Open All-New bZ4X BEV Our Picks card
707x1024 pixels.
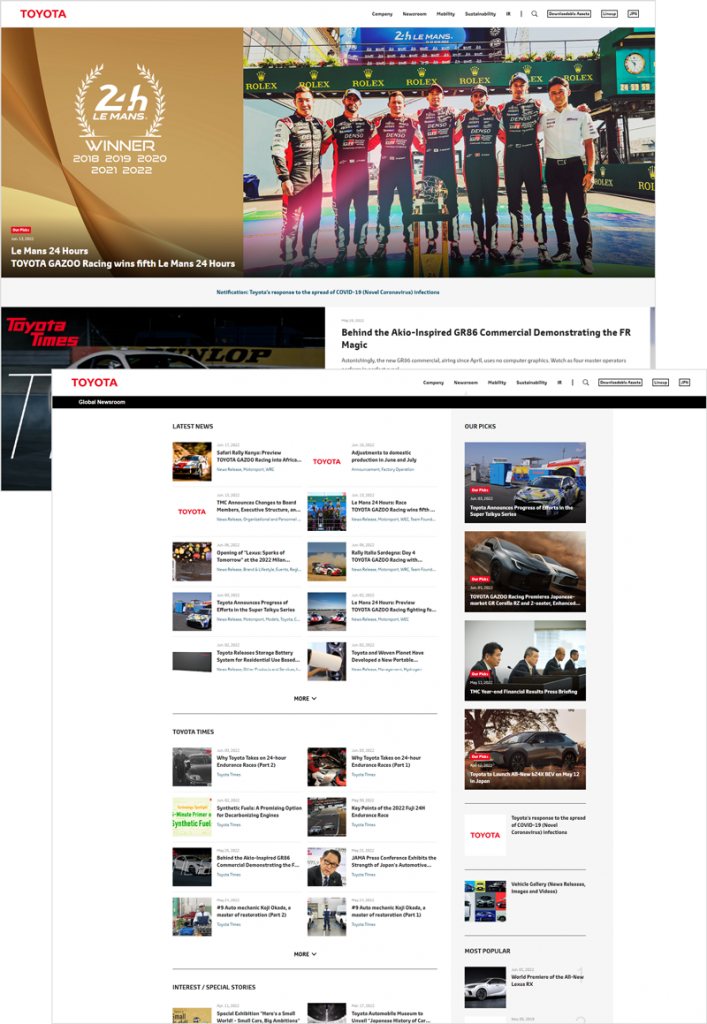[x=525, y=750]
